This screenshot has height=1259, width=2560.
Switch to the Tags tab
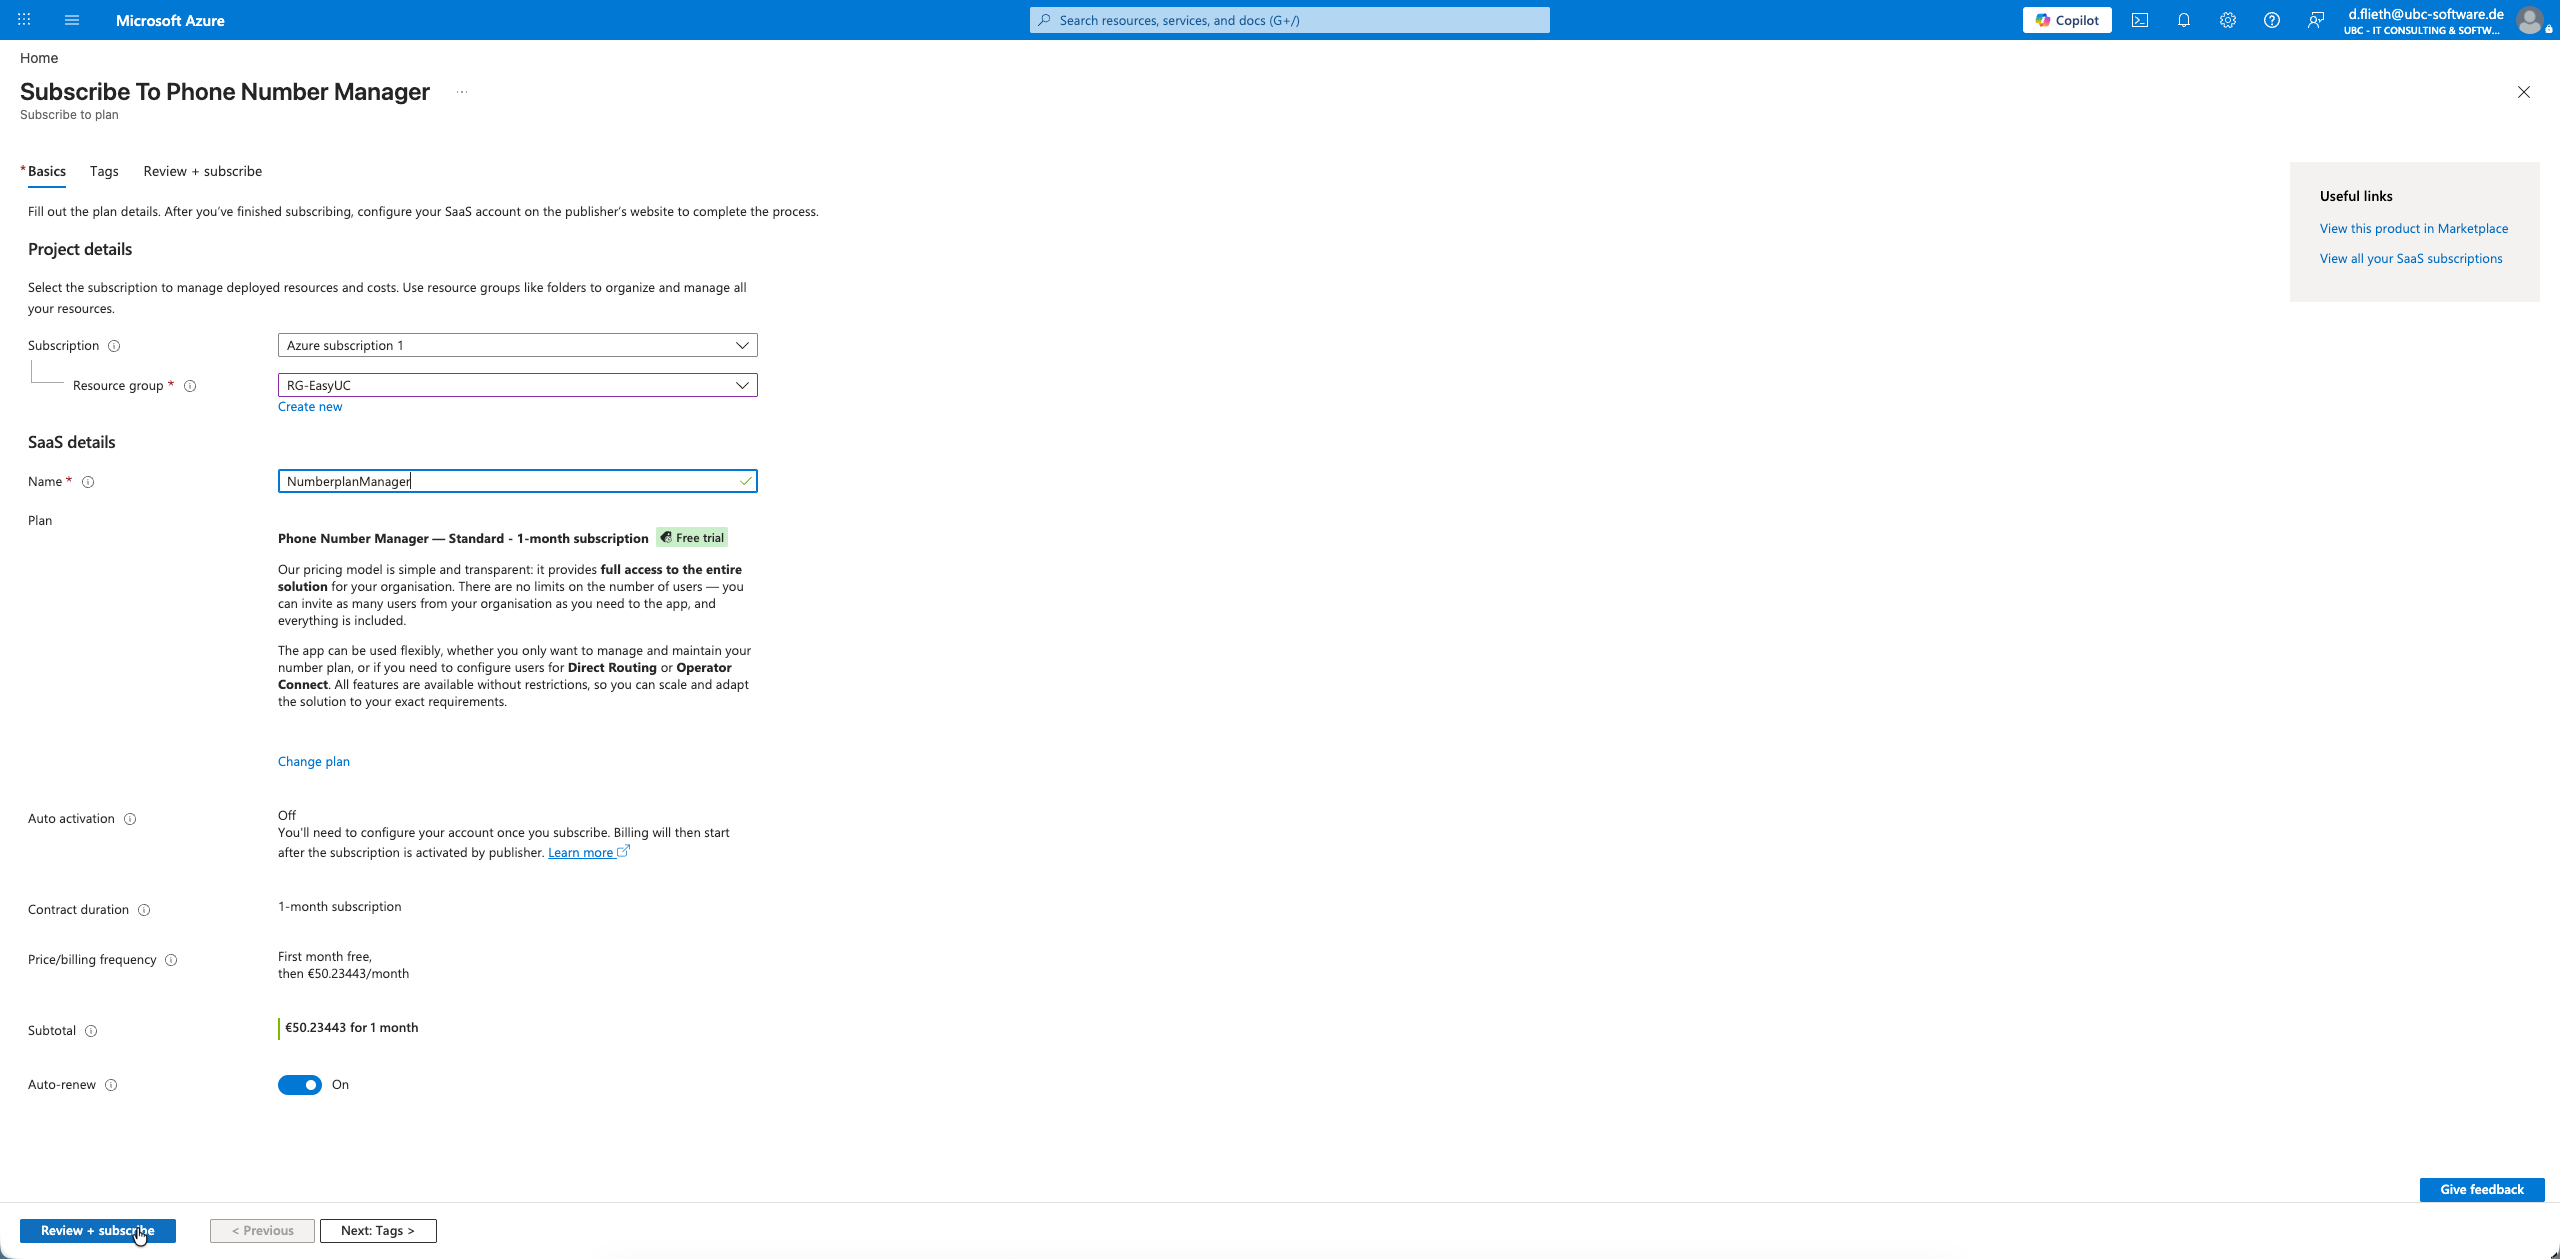[104, 171]
